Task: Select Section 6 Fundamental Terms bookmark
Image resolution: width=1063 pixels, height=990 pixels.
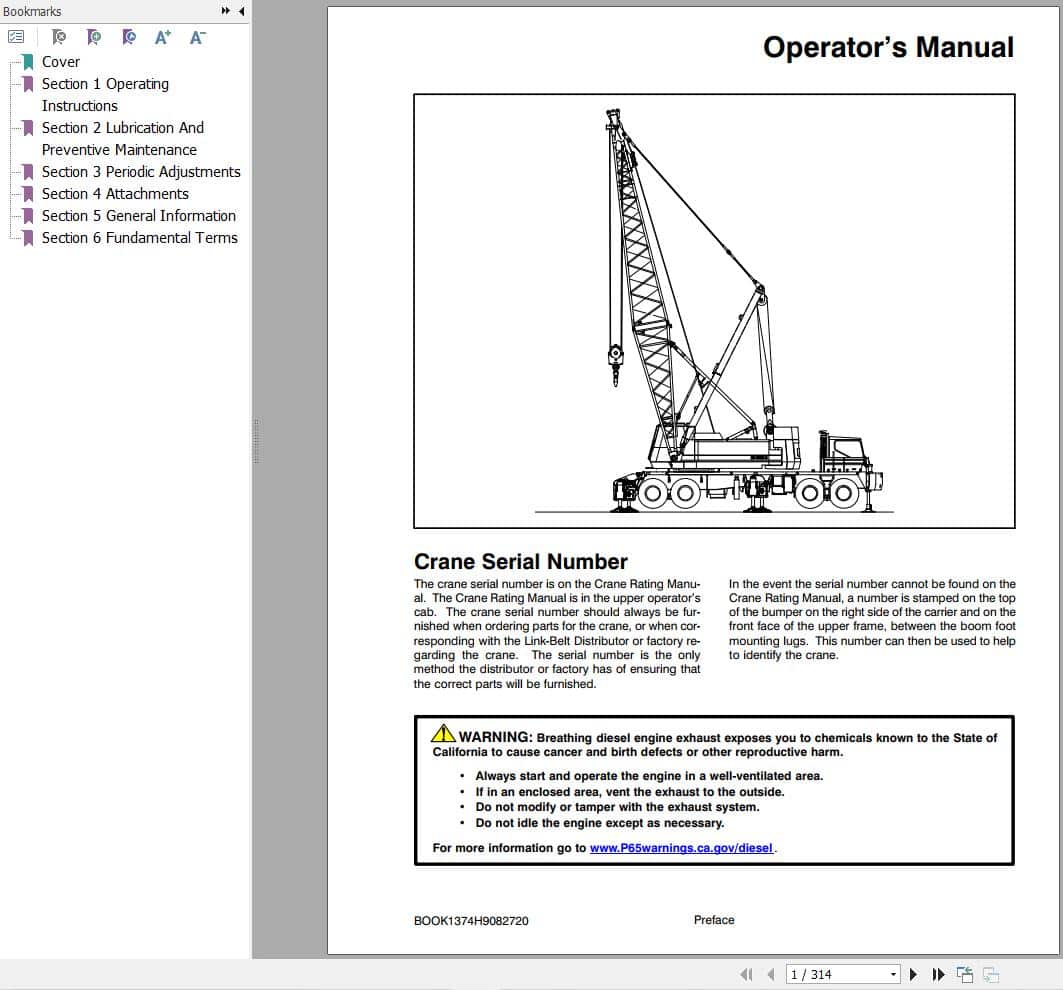Action: (140, 238)
